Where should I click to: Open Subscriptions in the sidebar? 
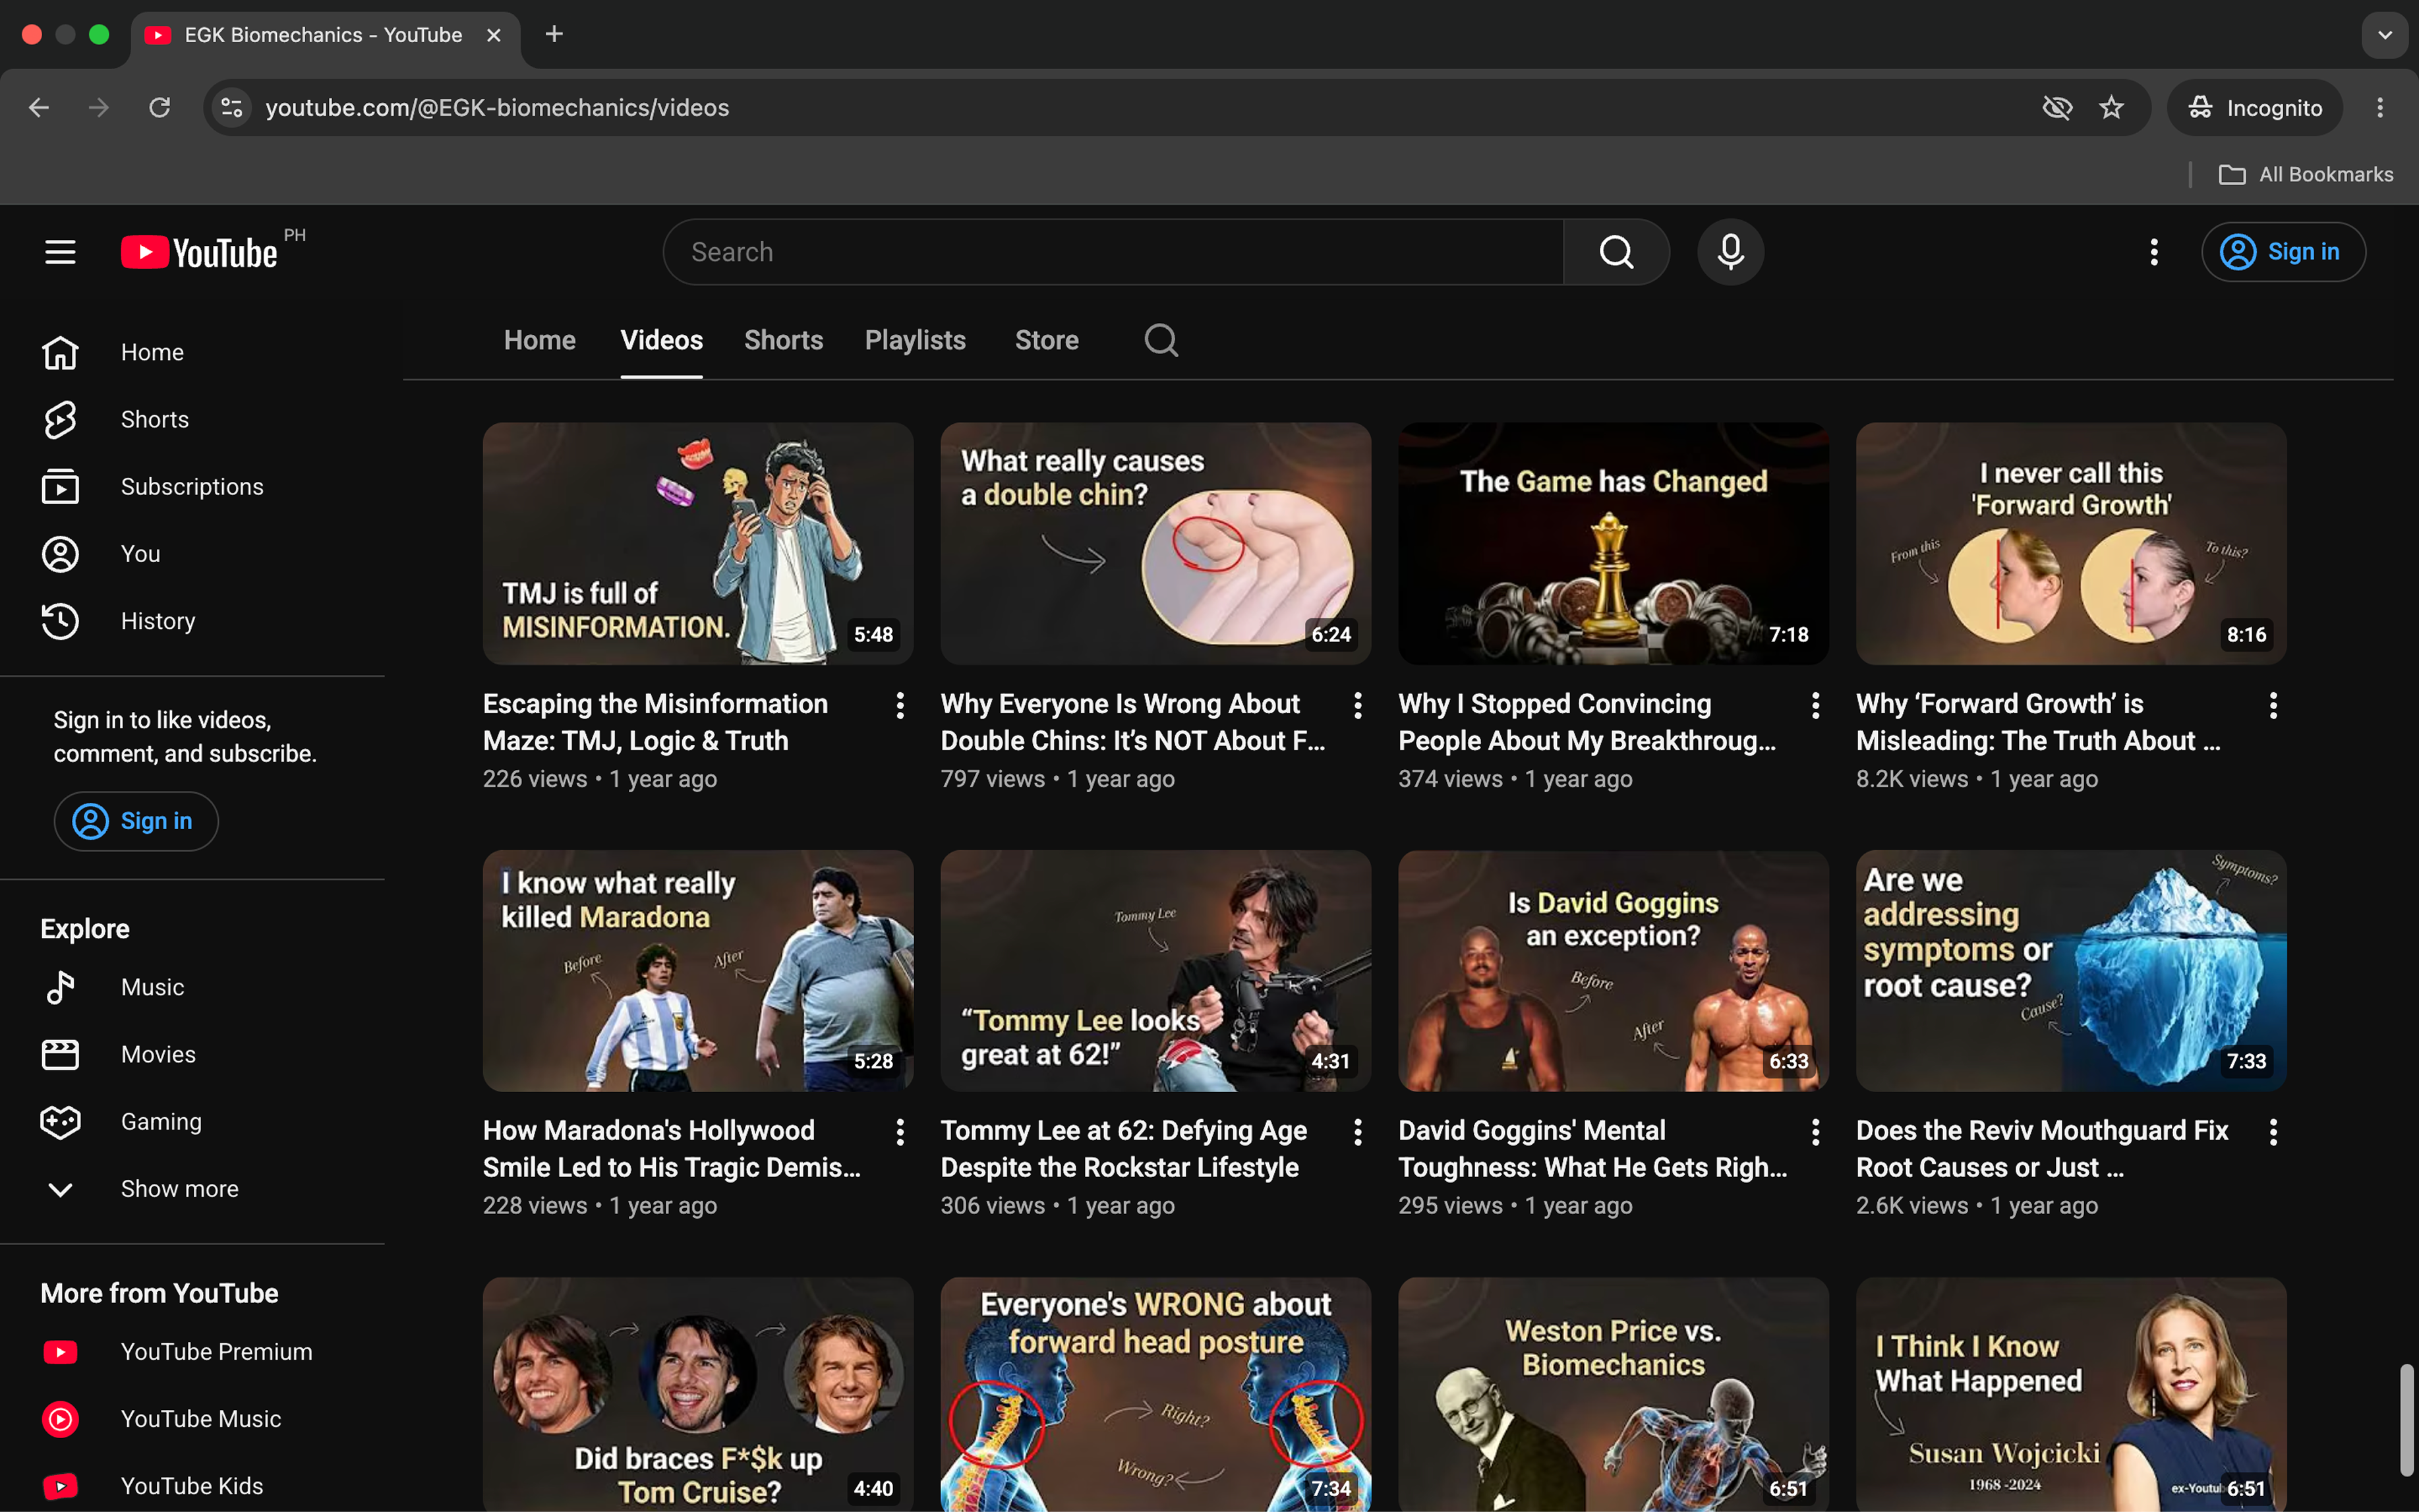click(x=192, y=486)
